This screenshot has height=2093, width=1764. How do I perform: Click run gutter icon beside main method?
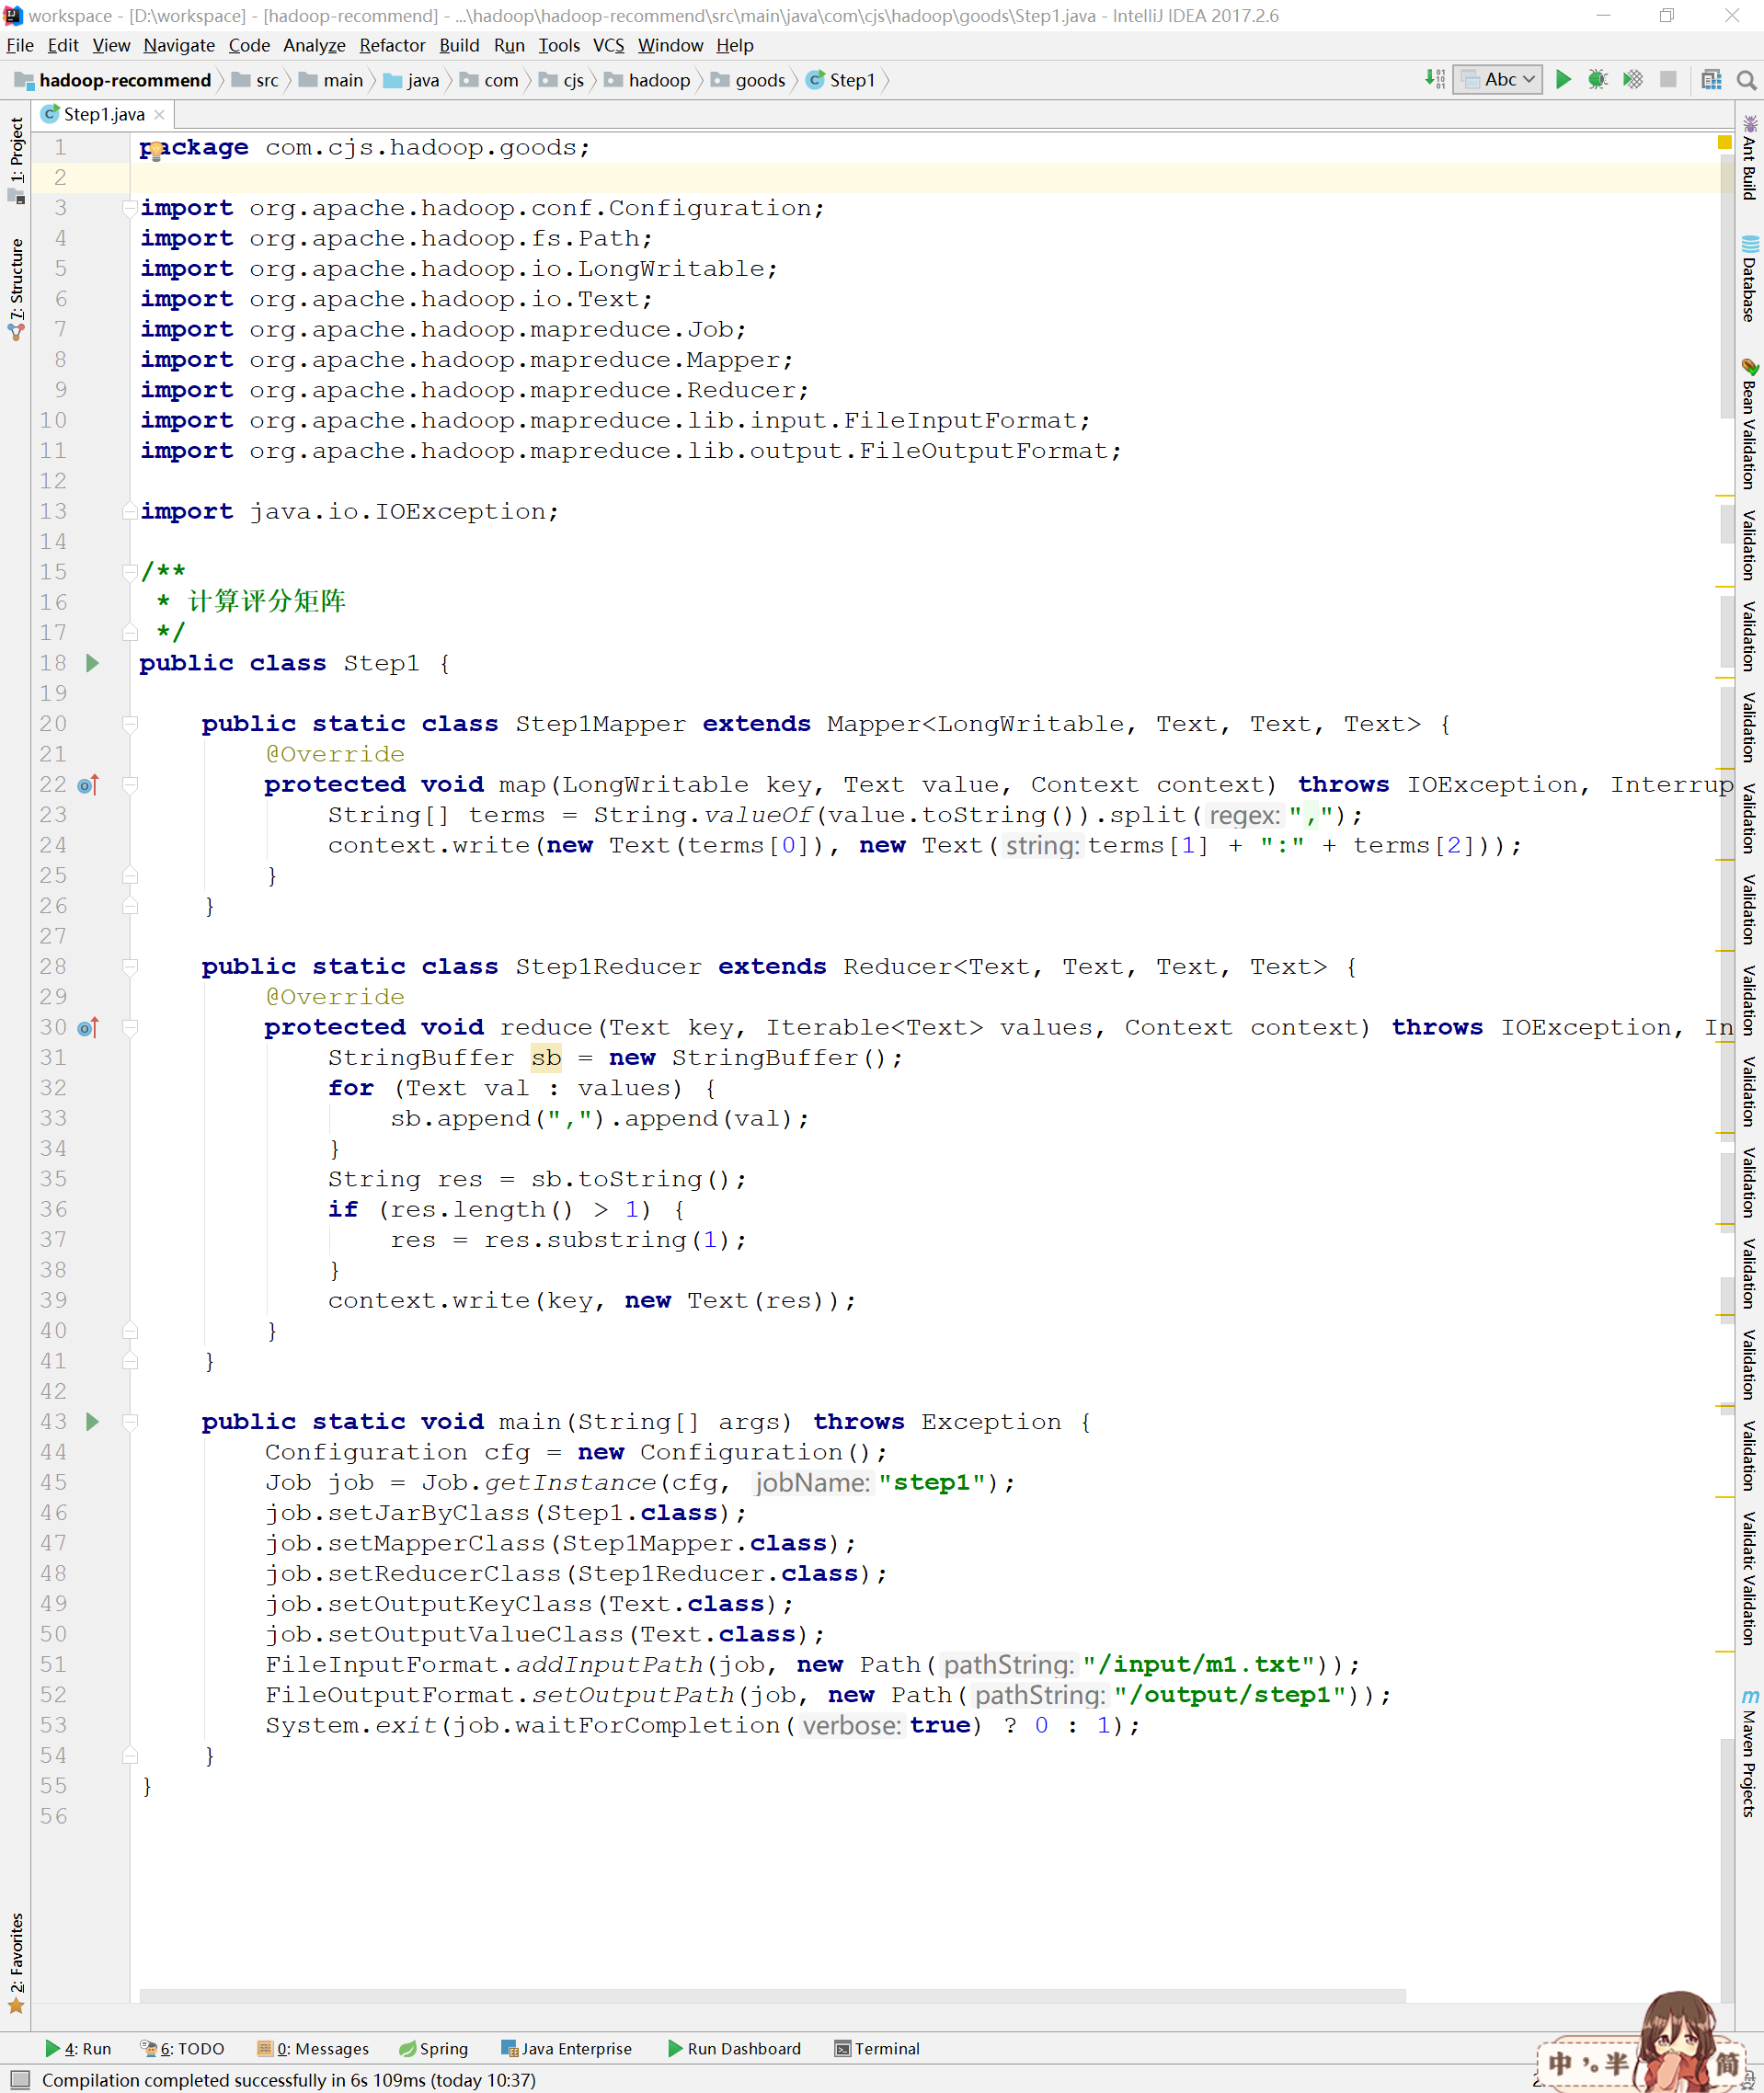pos(92,1421)
